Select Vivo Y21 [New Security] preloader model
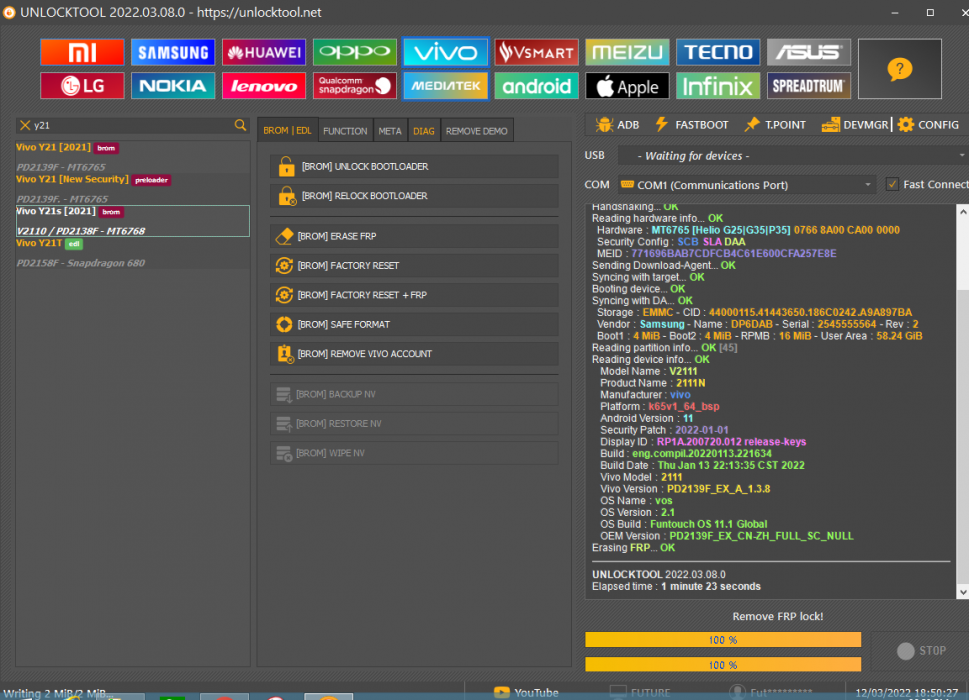This screenshot has width=969, height=700. pos(132,189)
